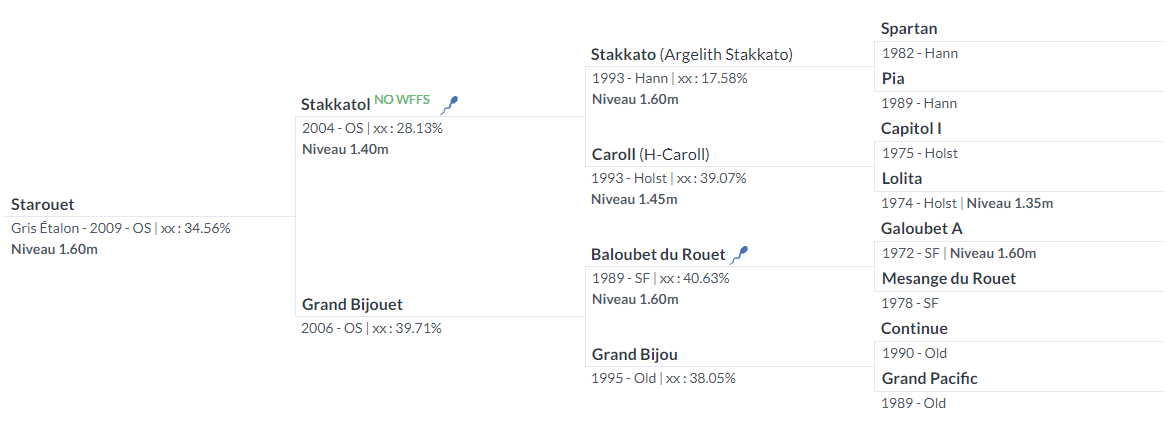The height and width of the screenshot is (426, 1175).
Task: Open Mesange du Rouet entry
Action: [x=949, y=279]
